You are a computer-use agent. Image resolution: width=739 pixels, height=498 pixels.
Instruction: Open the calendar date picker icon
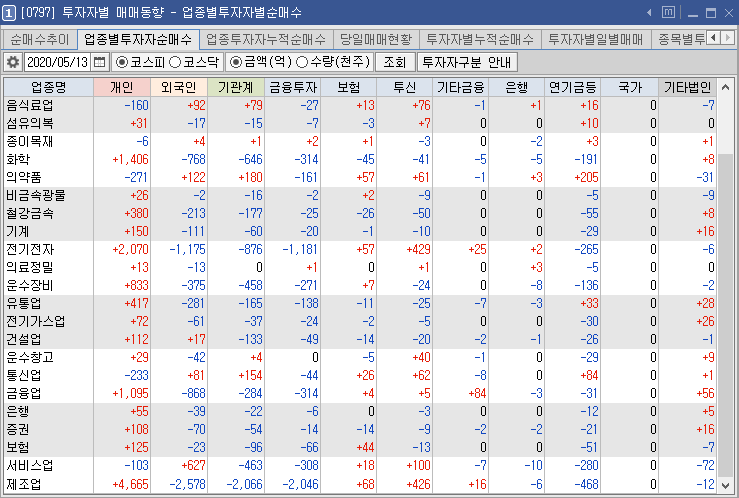tap(99, 62)
